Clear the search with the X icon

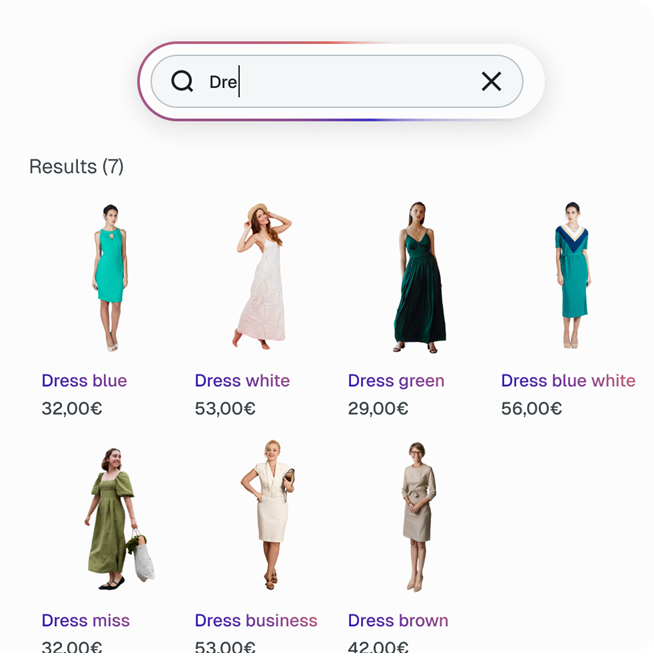click(491, 82)
